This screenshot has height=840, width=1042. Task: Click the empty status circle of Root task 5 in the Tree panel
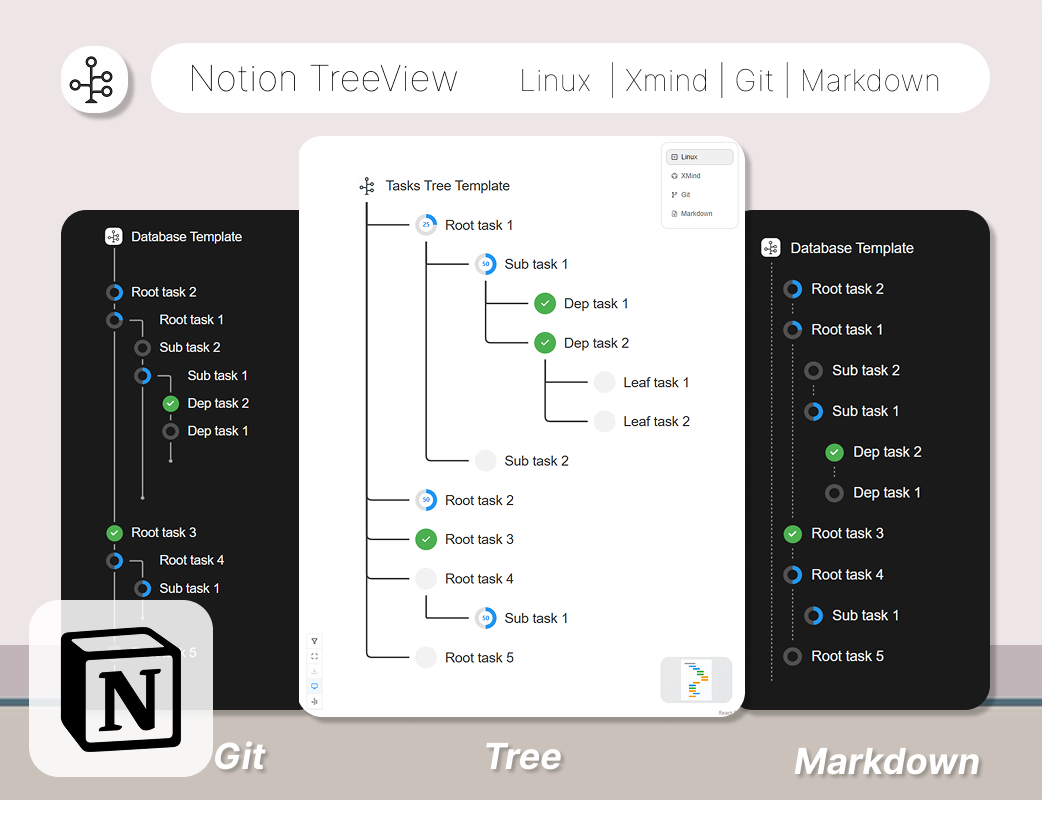426,657
